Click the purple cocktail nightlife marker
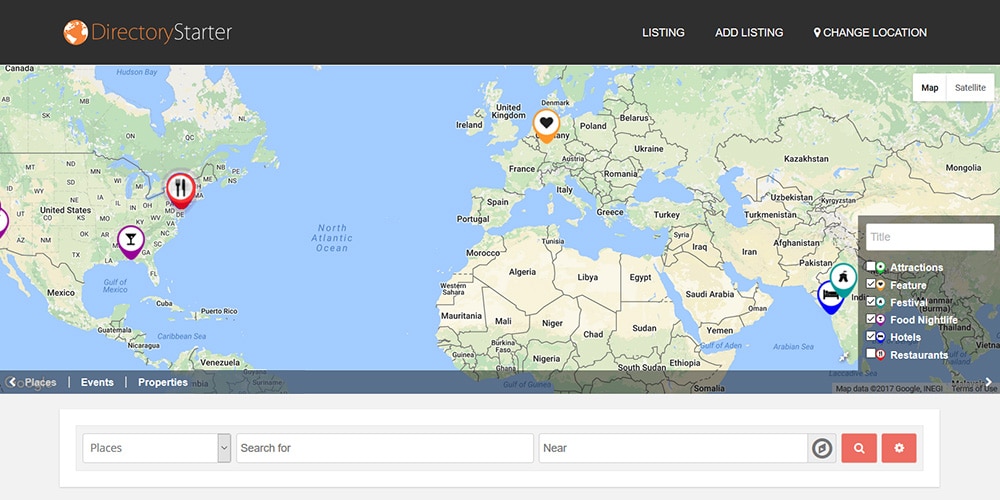 click(130, 239)
